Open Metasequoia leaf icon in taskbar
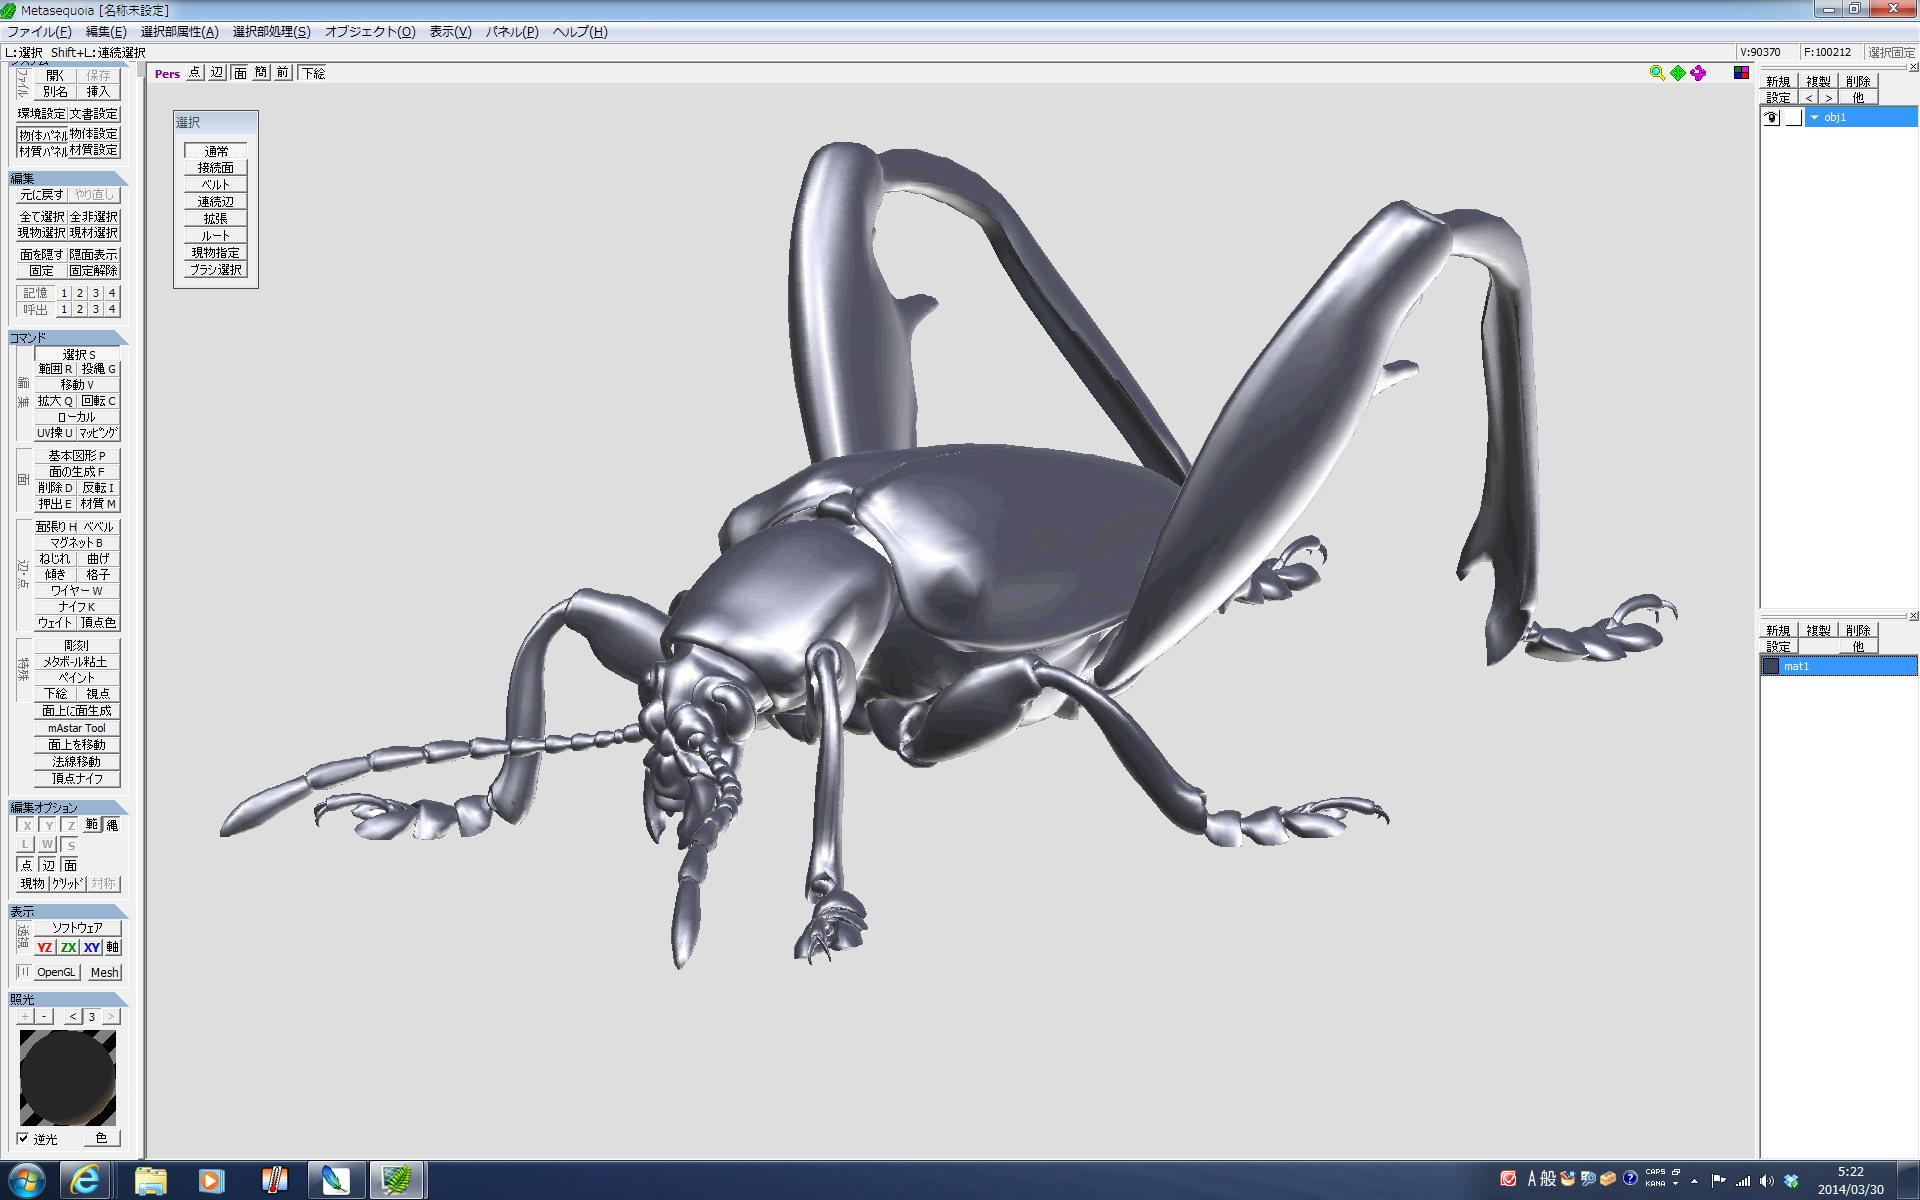 397,1180
